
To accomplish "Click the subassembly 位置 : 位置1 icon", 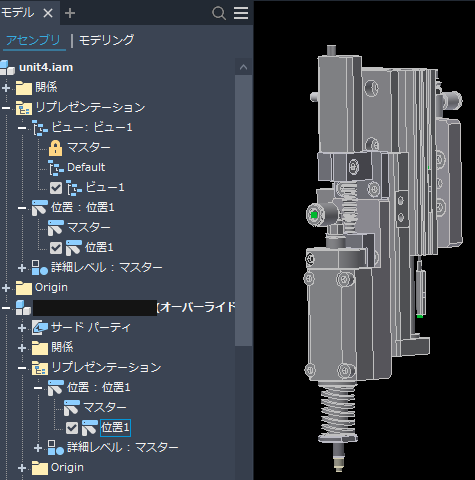I will 56,388.
